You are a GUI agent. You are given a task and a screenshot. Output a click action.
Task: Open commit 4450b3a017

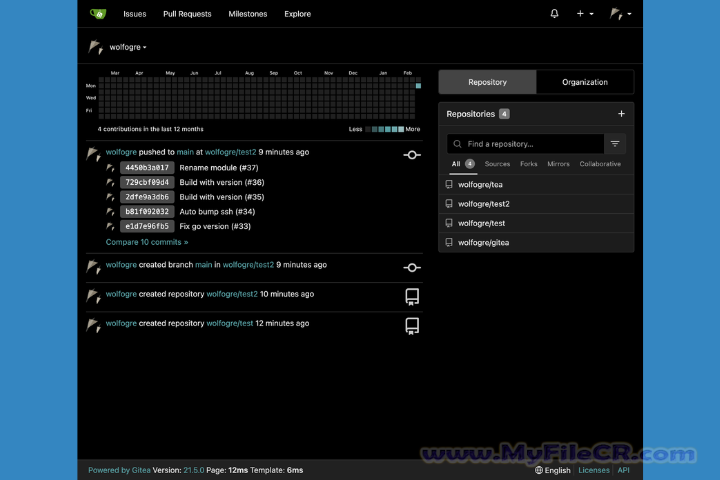coord(147,168)
